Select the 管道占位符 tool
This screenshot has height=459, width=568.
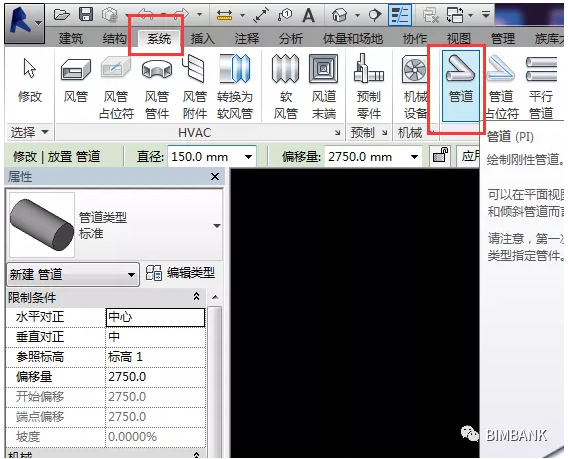tap(501, 87)
